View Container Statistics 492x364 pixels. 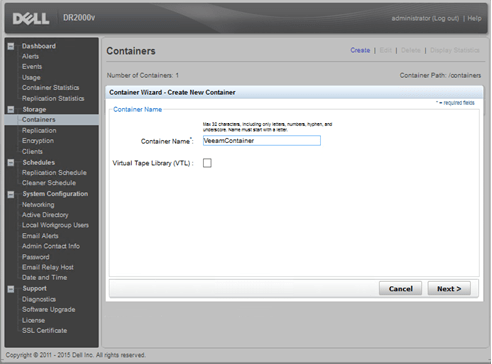(x=50, y=88)
